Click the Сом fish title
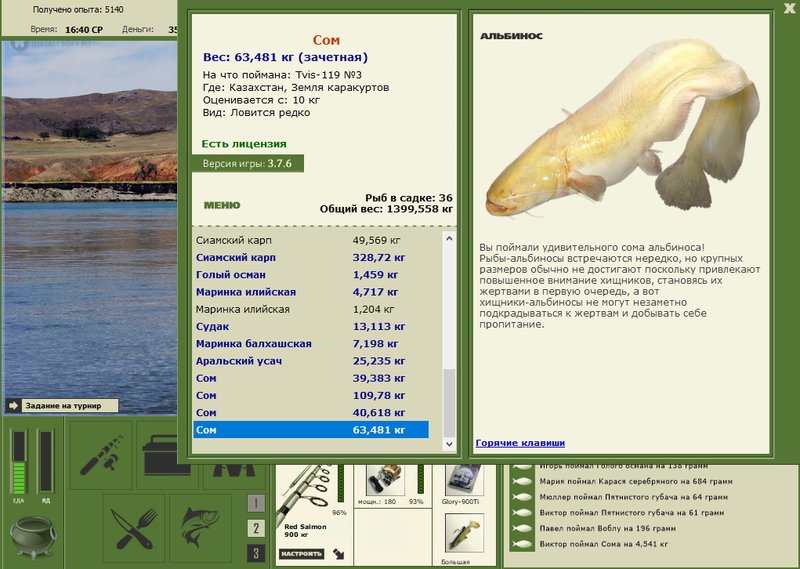 [x=326, y=40]
